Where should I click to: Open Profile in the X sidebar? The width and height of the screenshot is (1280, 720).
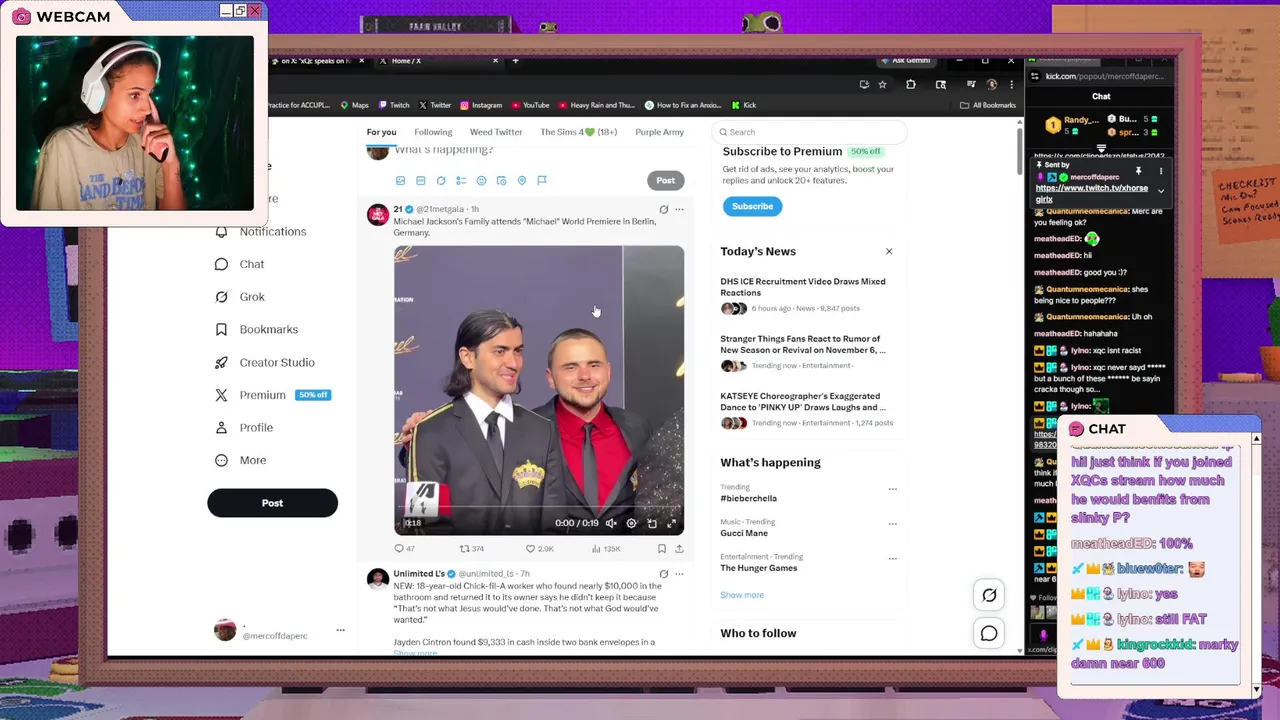click(244, 427)
